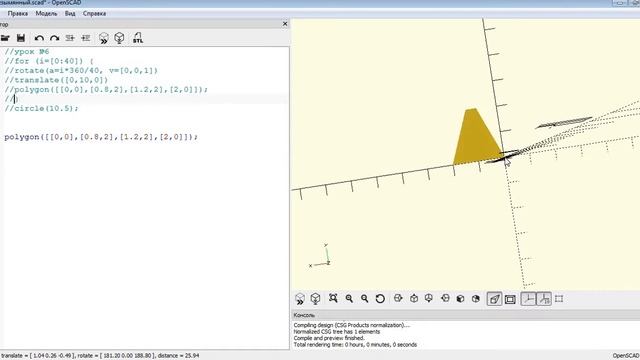Open the Модель menu
Image resolution: width=640 pixels, height=360 pixels.
coord(46,13)
